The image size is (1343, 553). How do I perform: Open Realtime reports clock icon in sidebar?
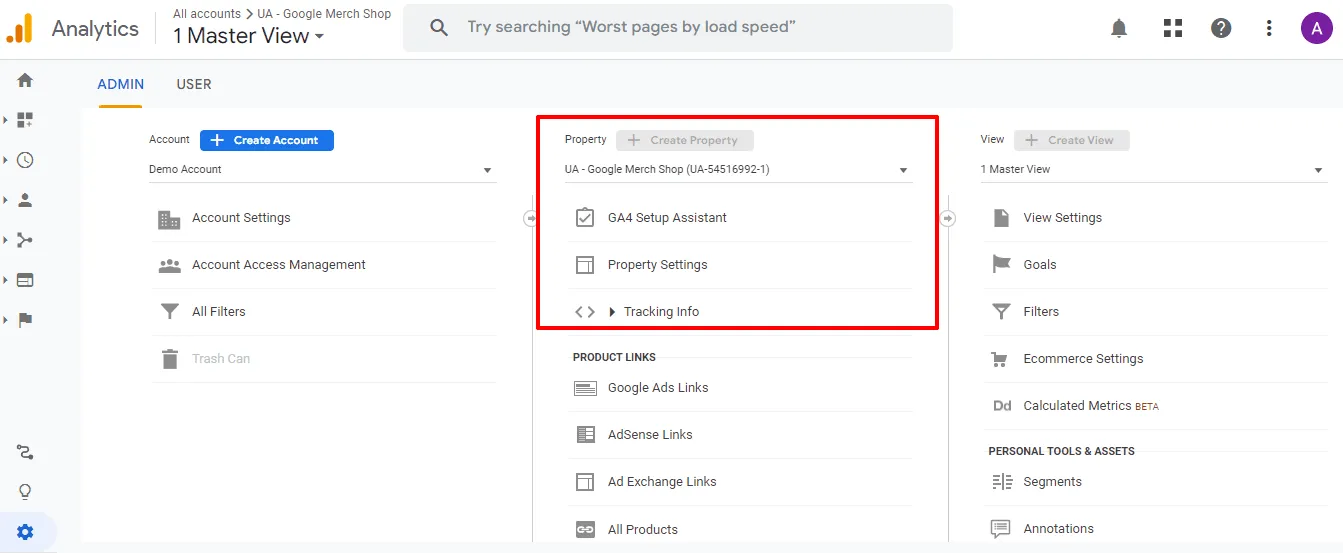click(25, 160)
